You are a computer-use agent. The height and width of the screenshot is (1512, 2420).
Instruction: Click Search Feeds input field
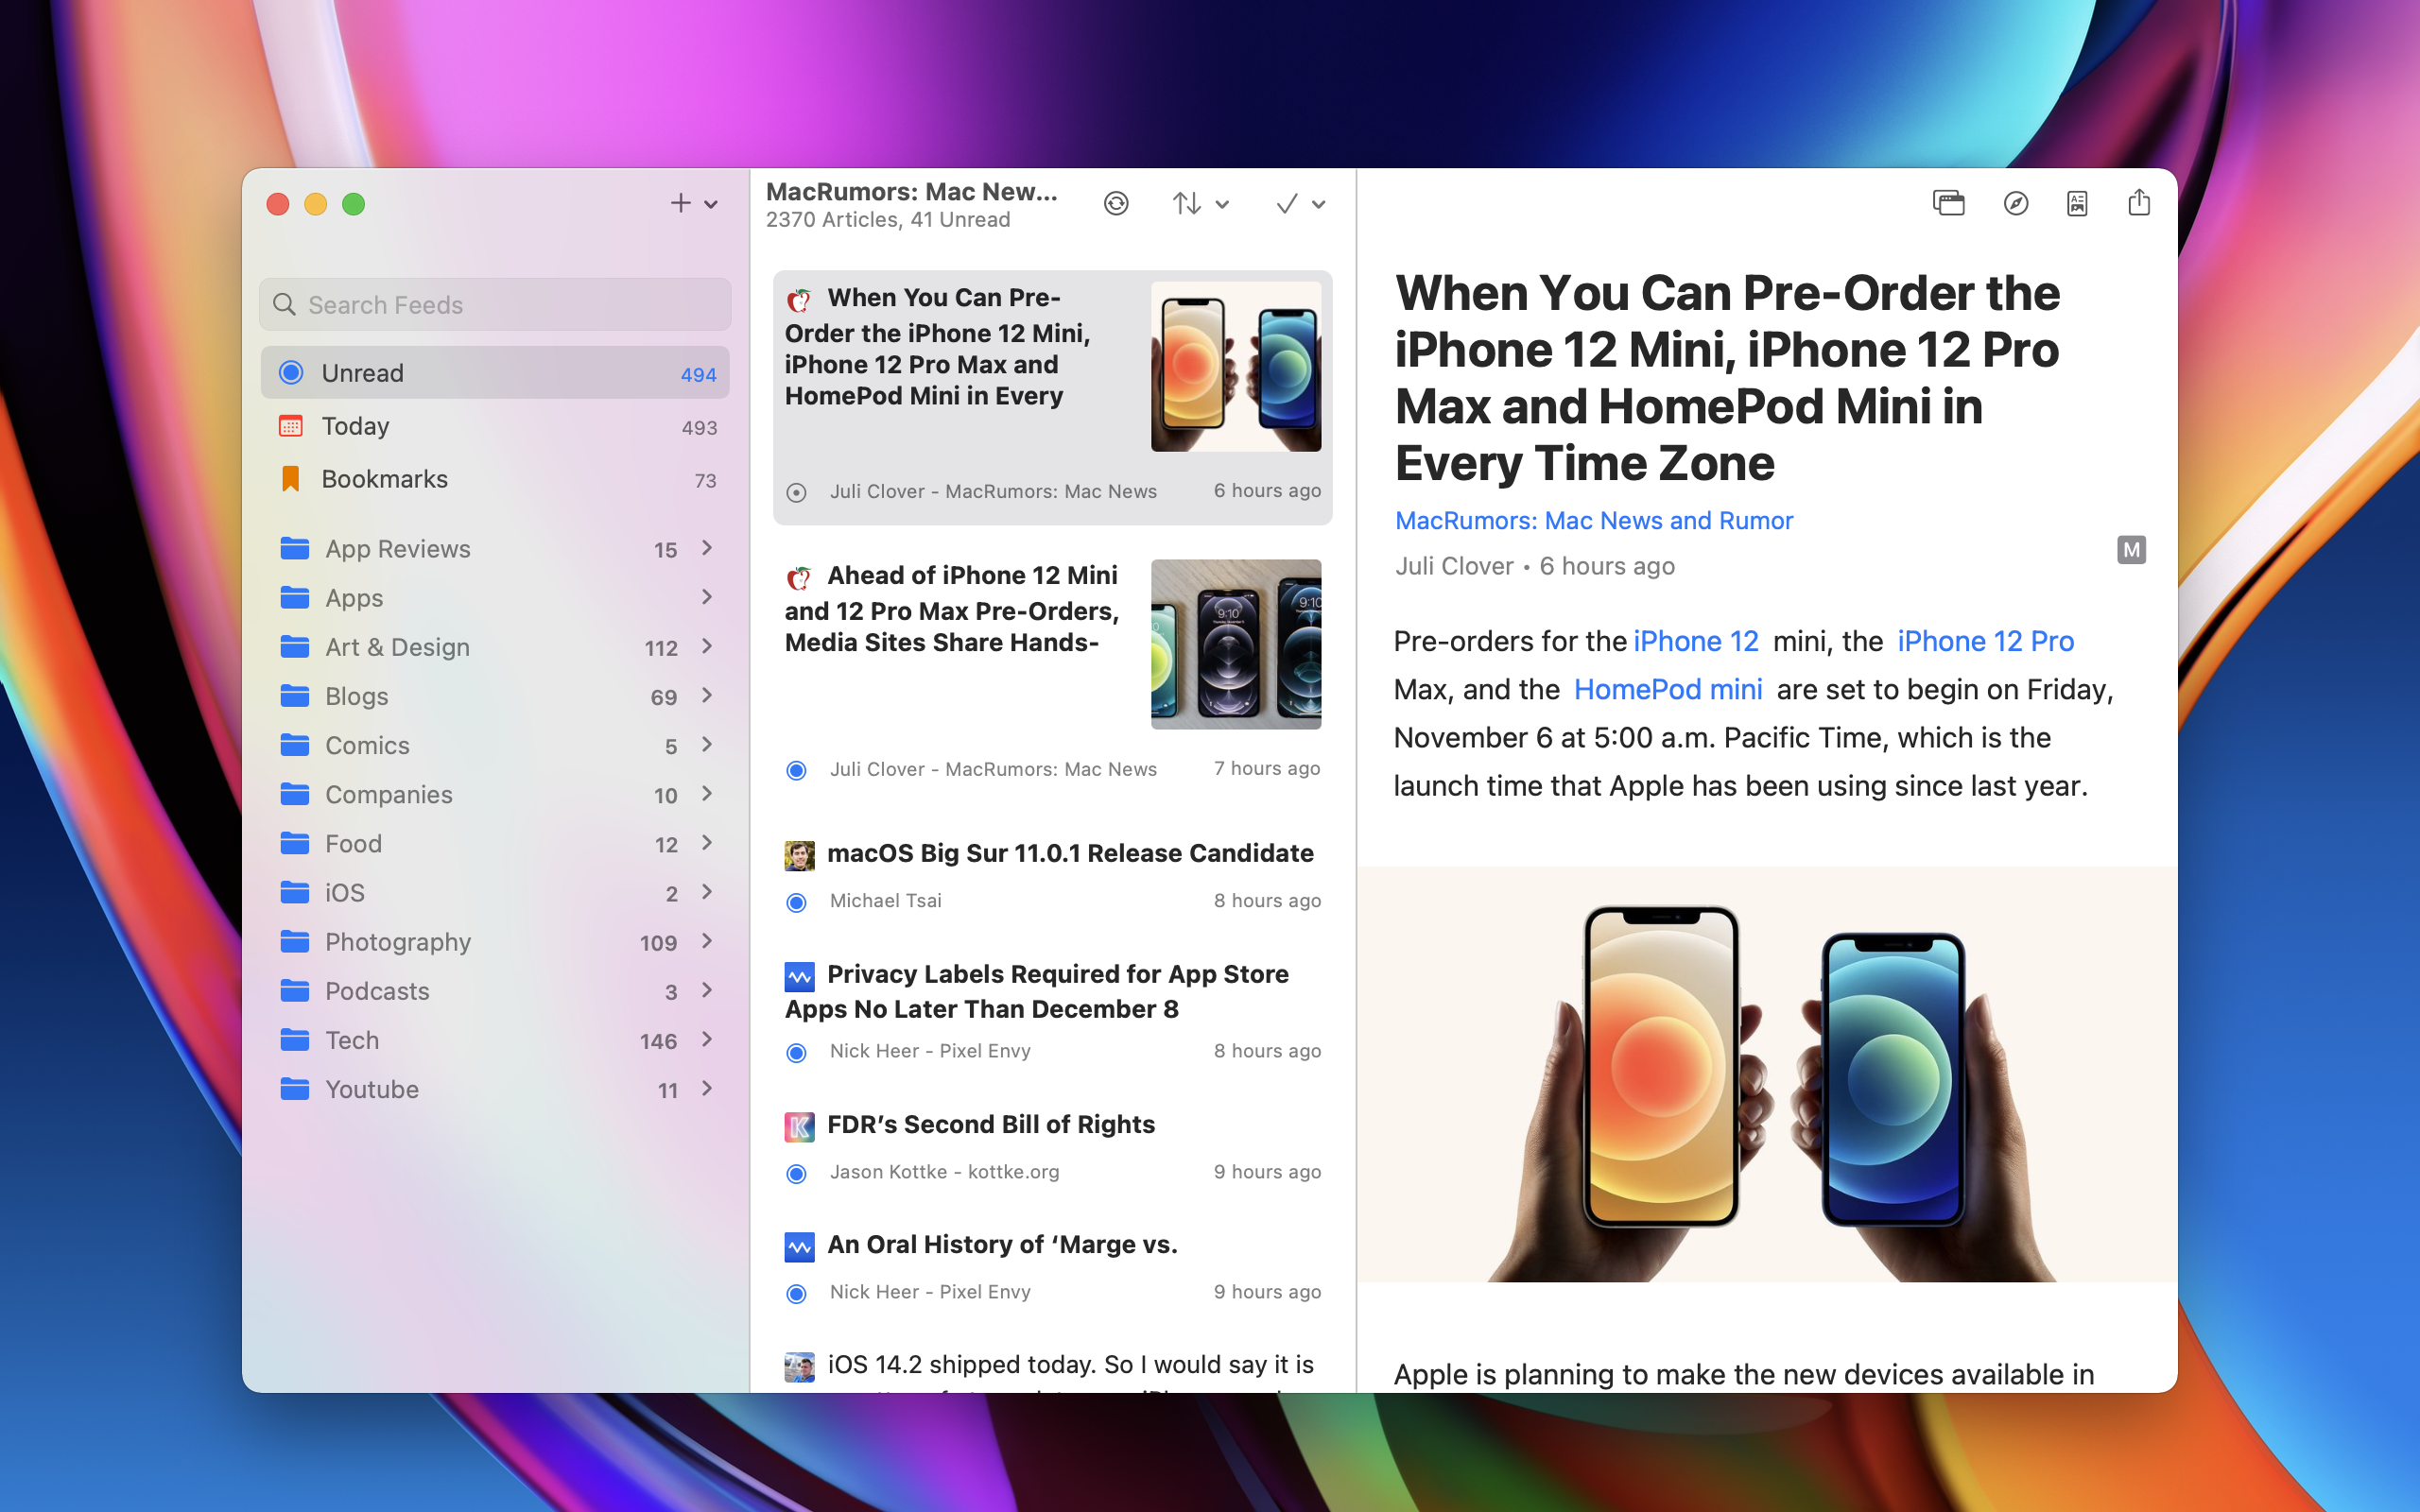[x=494, y=303]
